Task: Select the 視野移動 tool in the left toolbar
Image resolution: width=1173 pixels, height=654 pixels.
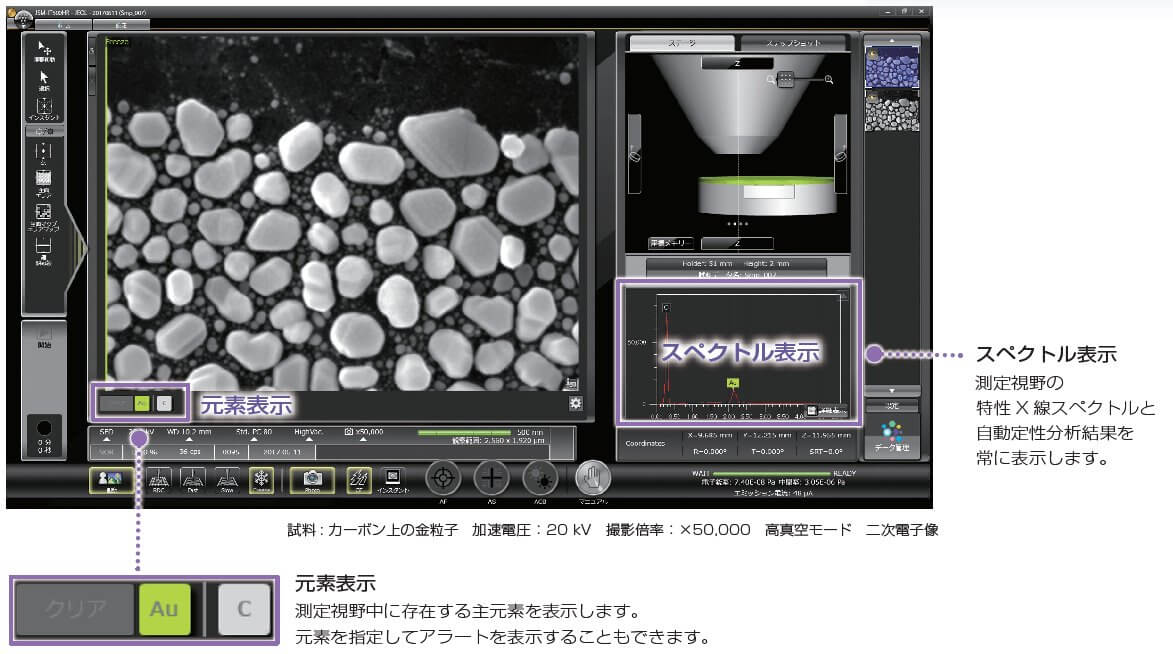Action: click(x=46, y=50)
